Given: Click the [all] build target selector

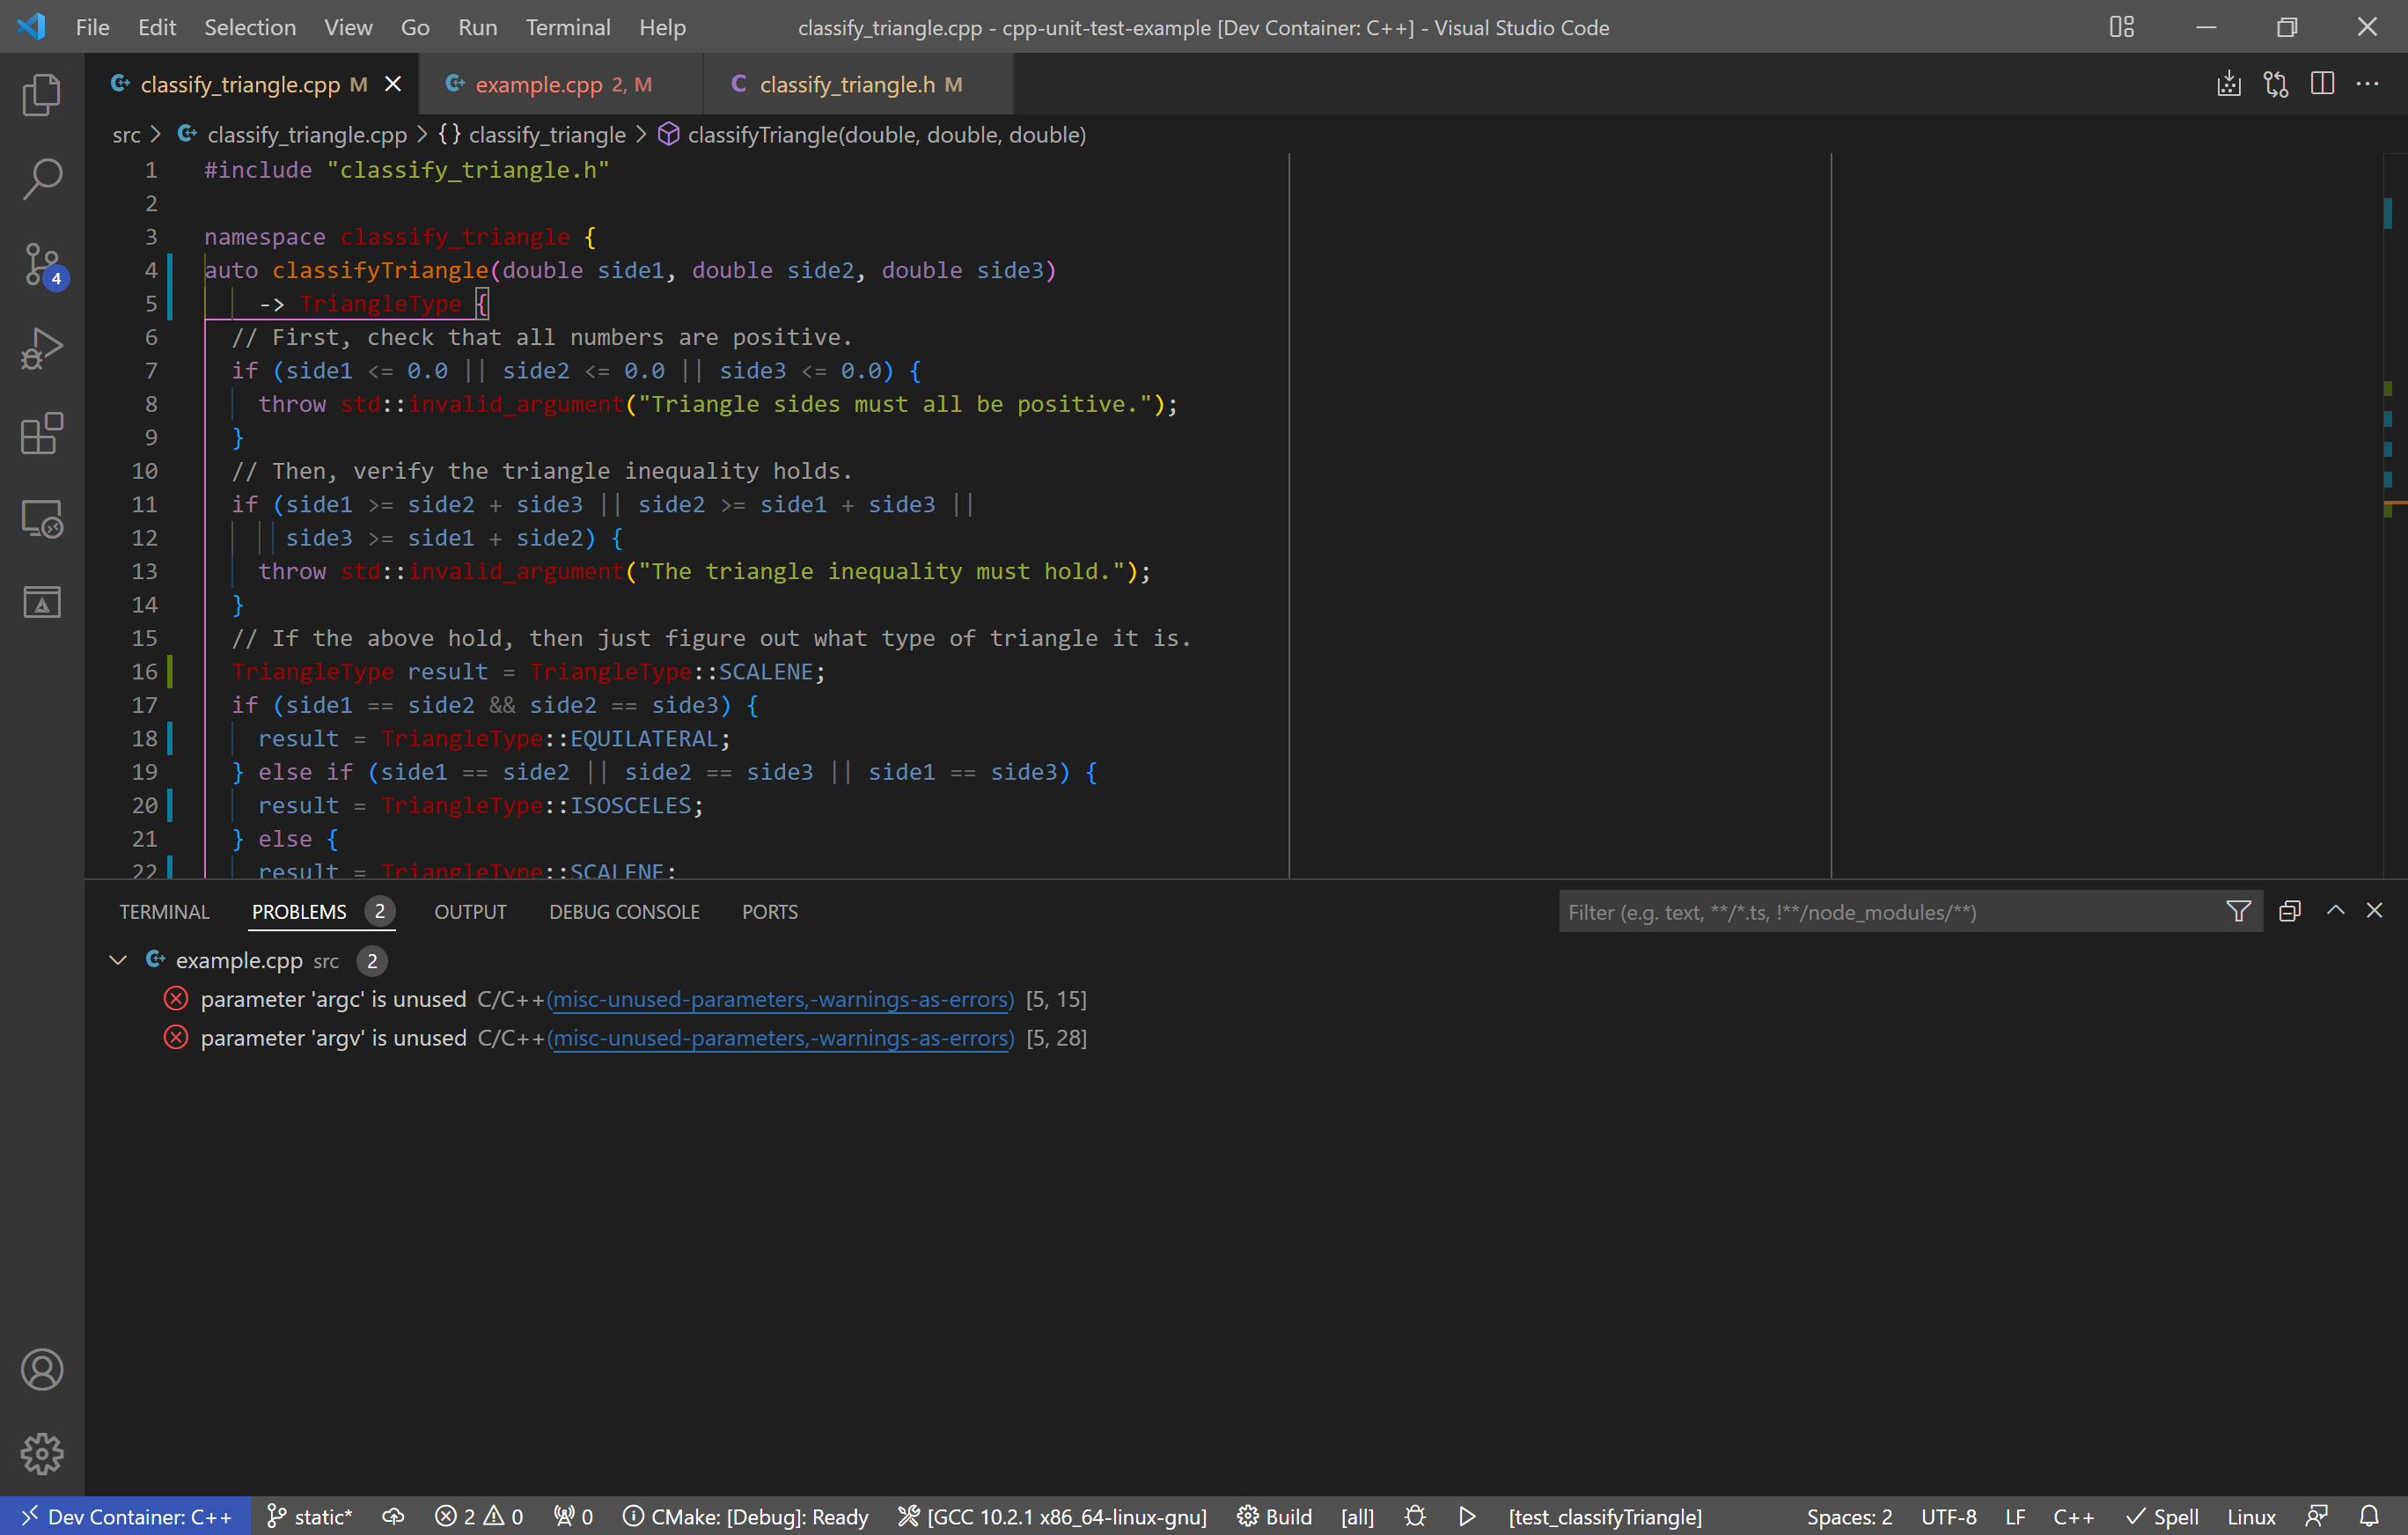Looking at the screenshot, I should pyautogui.click(x=1357, y=1516).
